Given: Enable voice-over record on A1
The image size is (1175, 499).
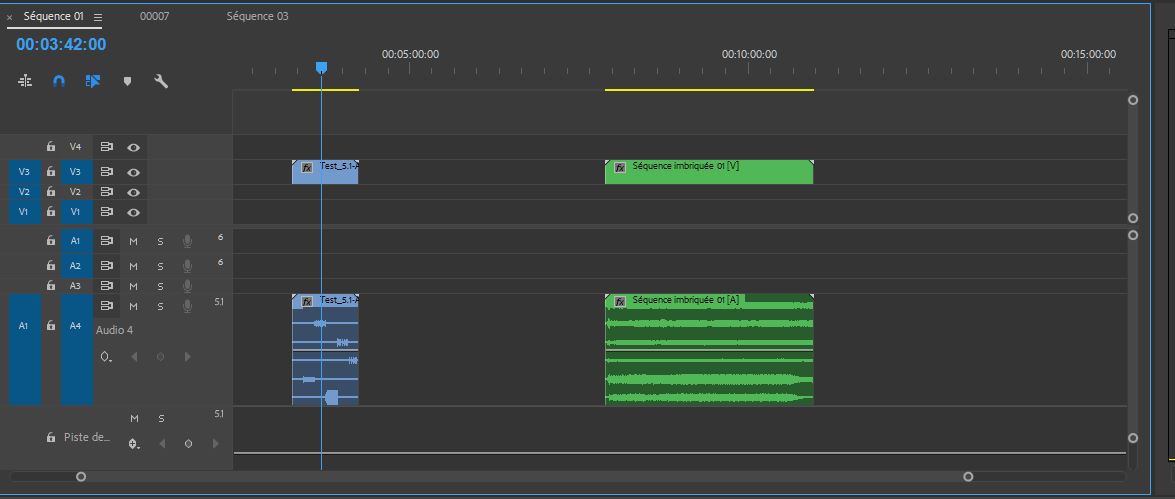Looking at the screenshot, I should (187, 241).
